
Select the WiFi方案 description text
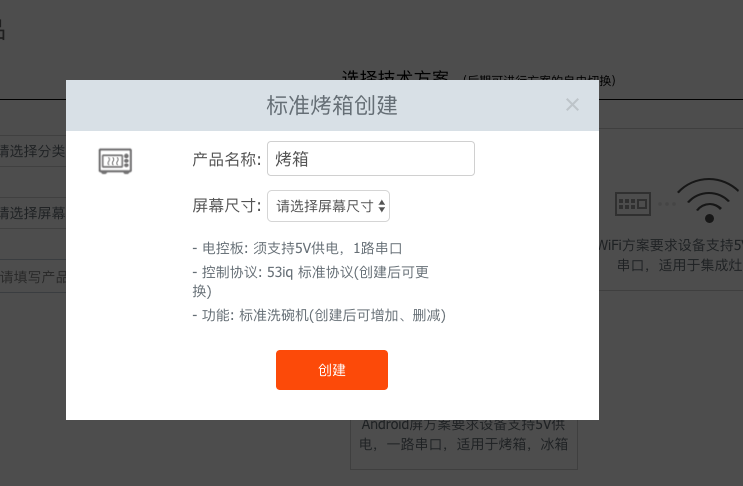coord(671,255)
